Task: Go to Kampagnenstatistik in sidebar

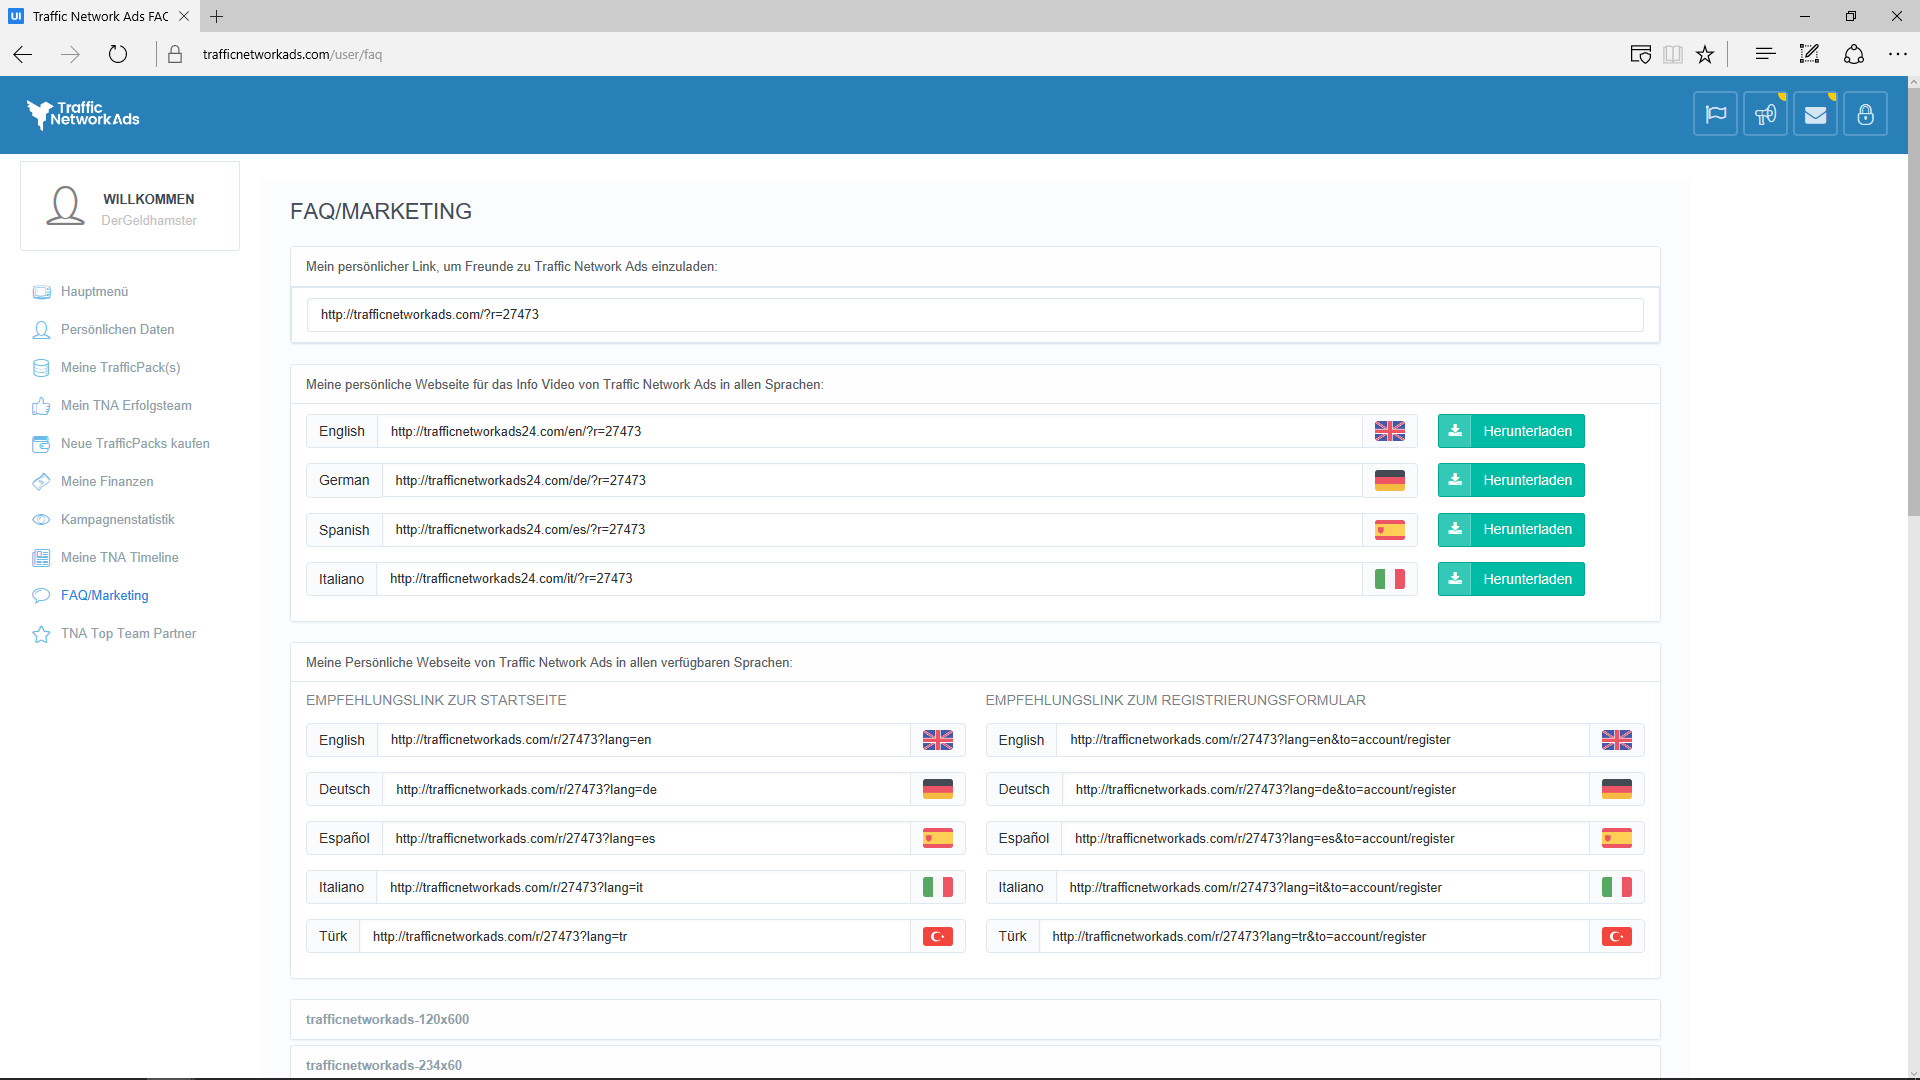Action: pos(117,519)
